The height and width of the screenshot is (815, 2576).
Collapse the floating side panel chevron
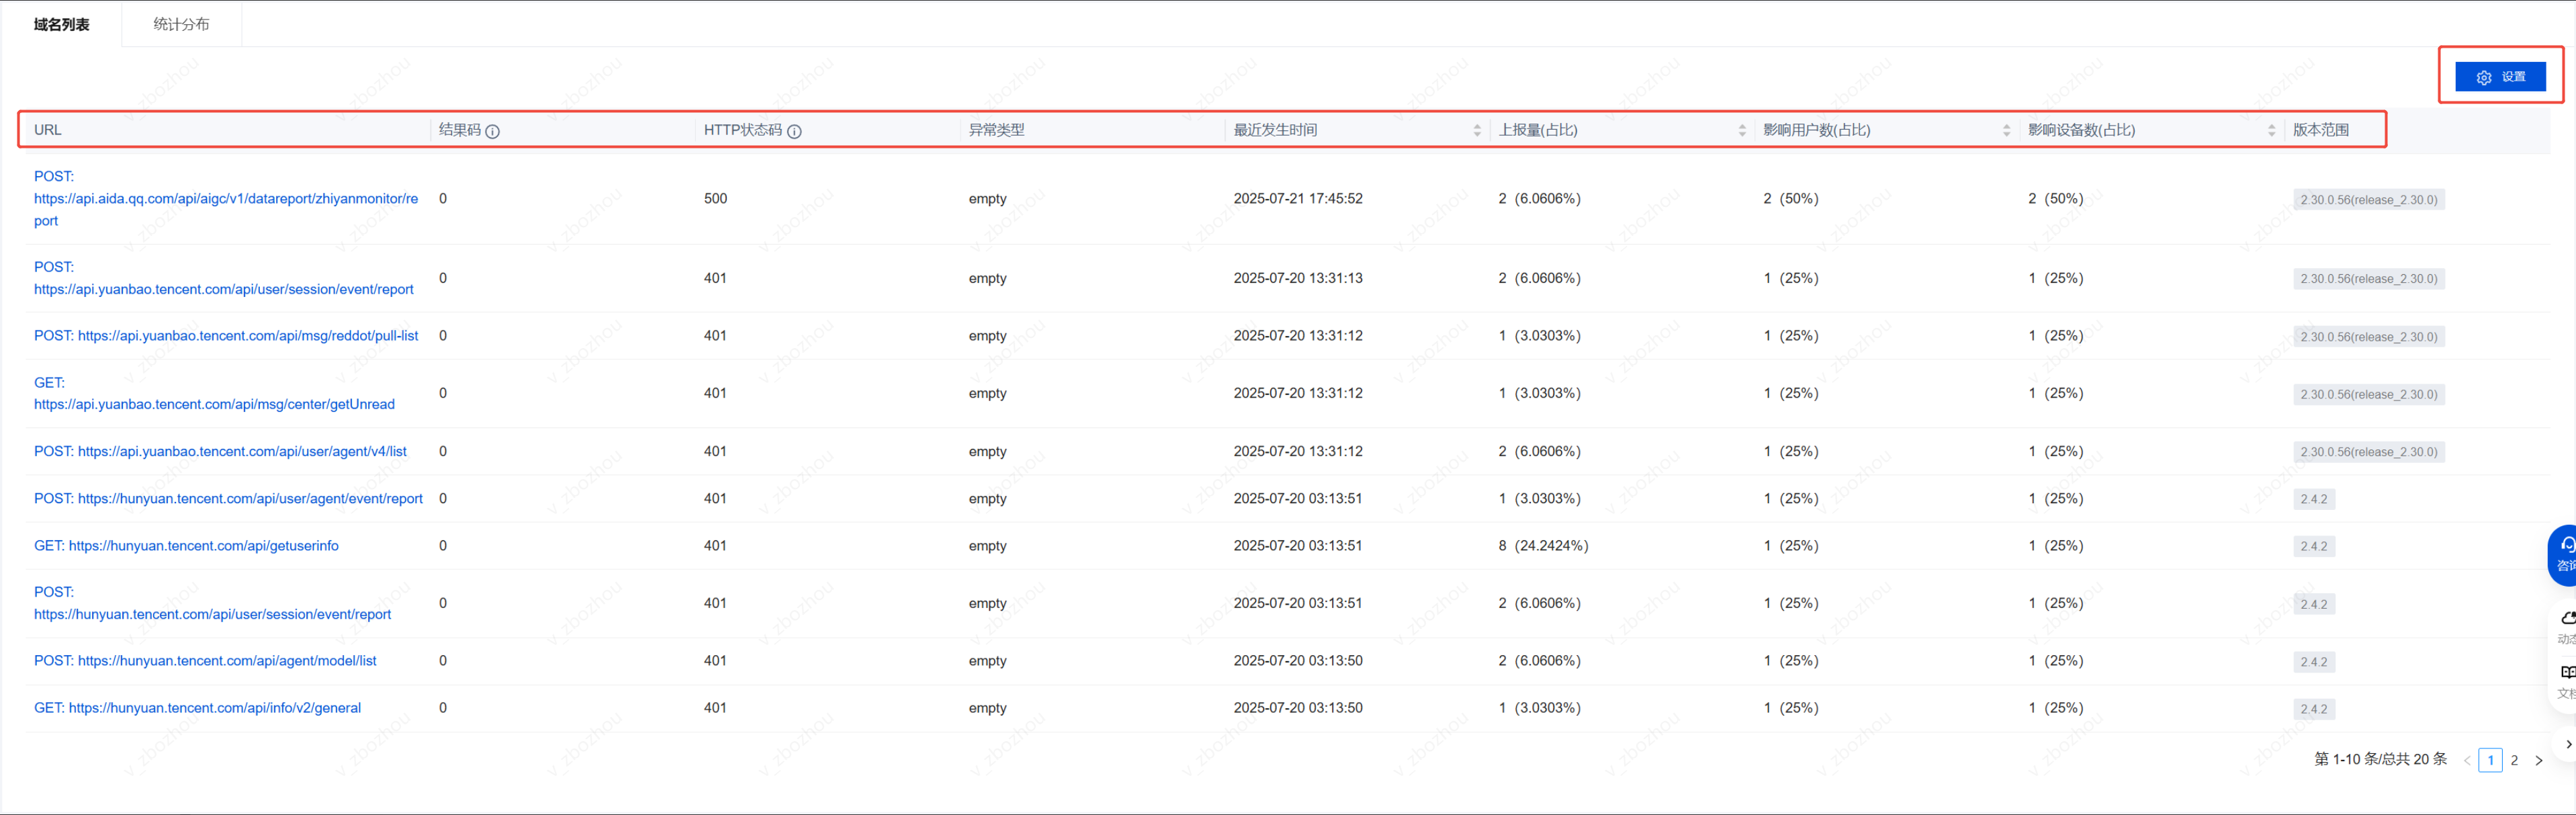[x=2567, y=744]
